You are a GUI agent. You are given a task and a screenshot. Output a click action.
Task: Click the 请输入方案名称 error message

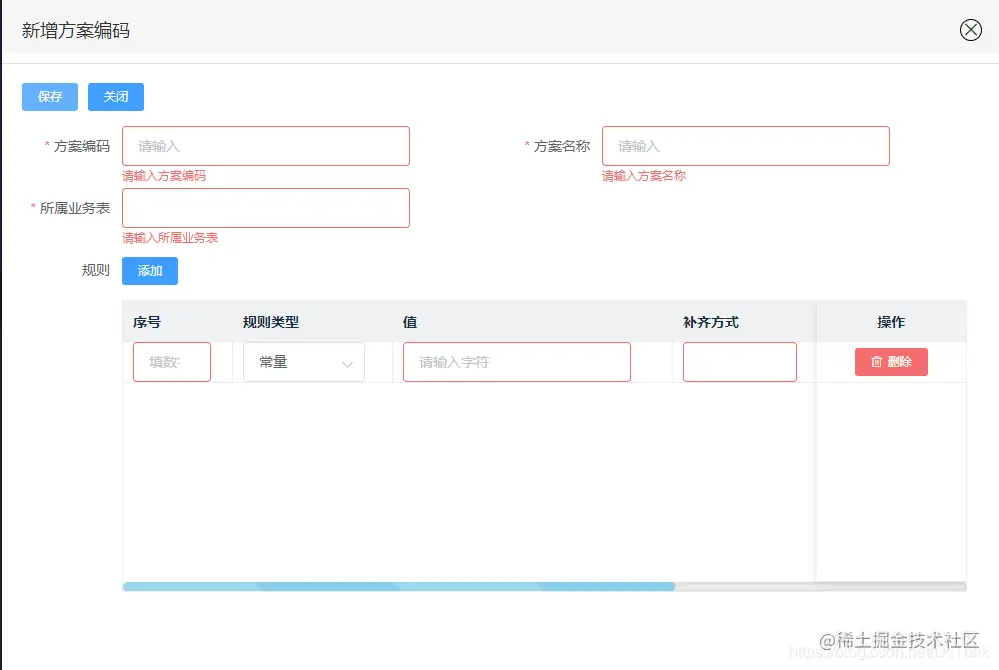point(644,176)
